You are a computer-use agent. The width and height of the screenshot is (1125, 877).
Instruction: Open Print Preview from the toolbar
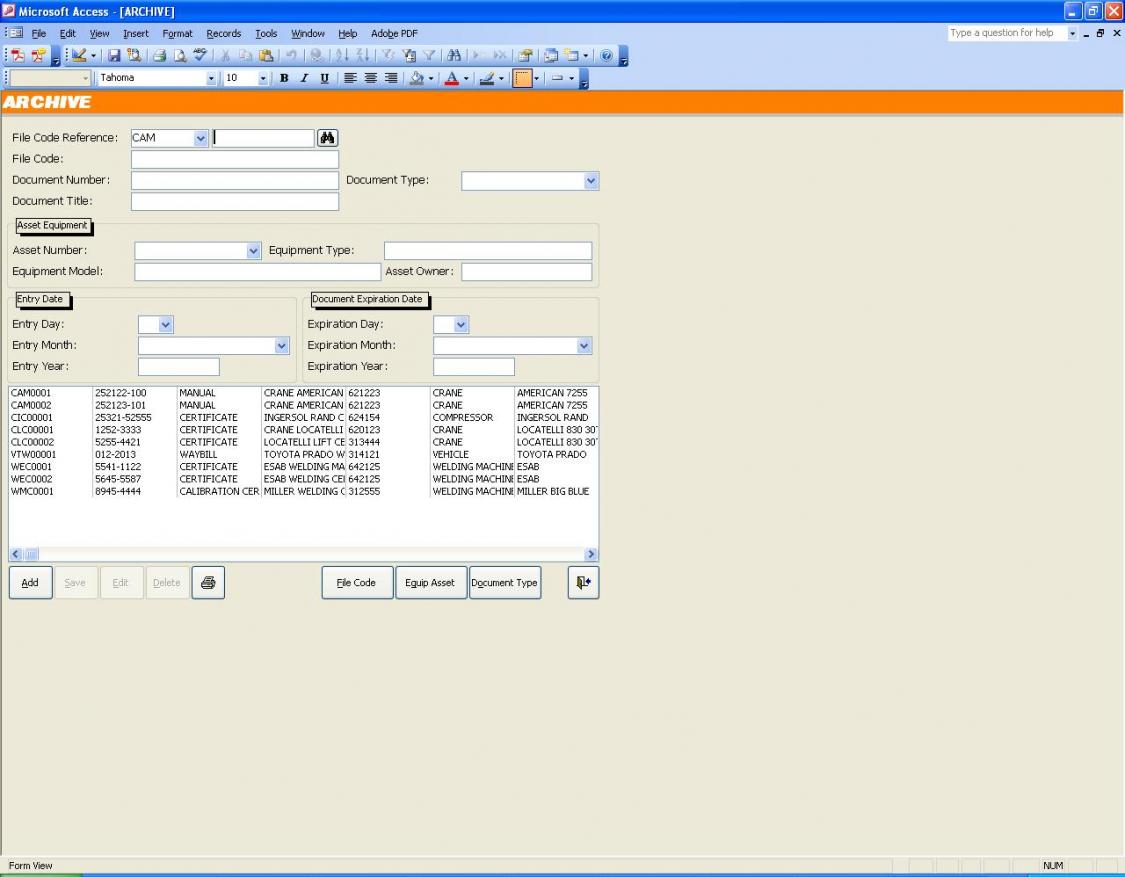tap(178, 56)
